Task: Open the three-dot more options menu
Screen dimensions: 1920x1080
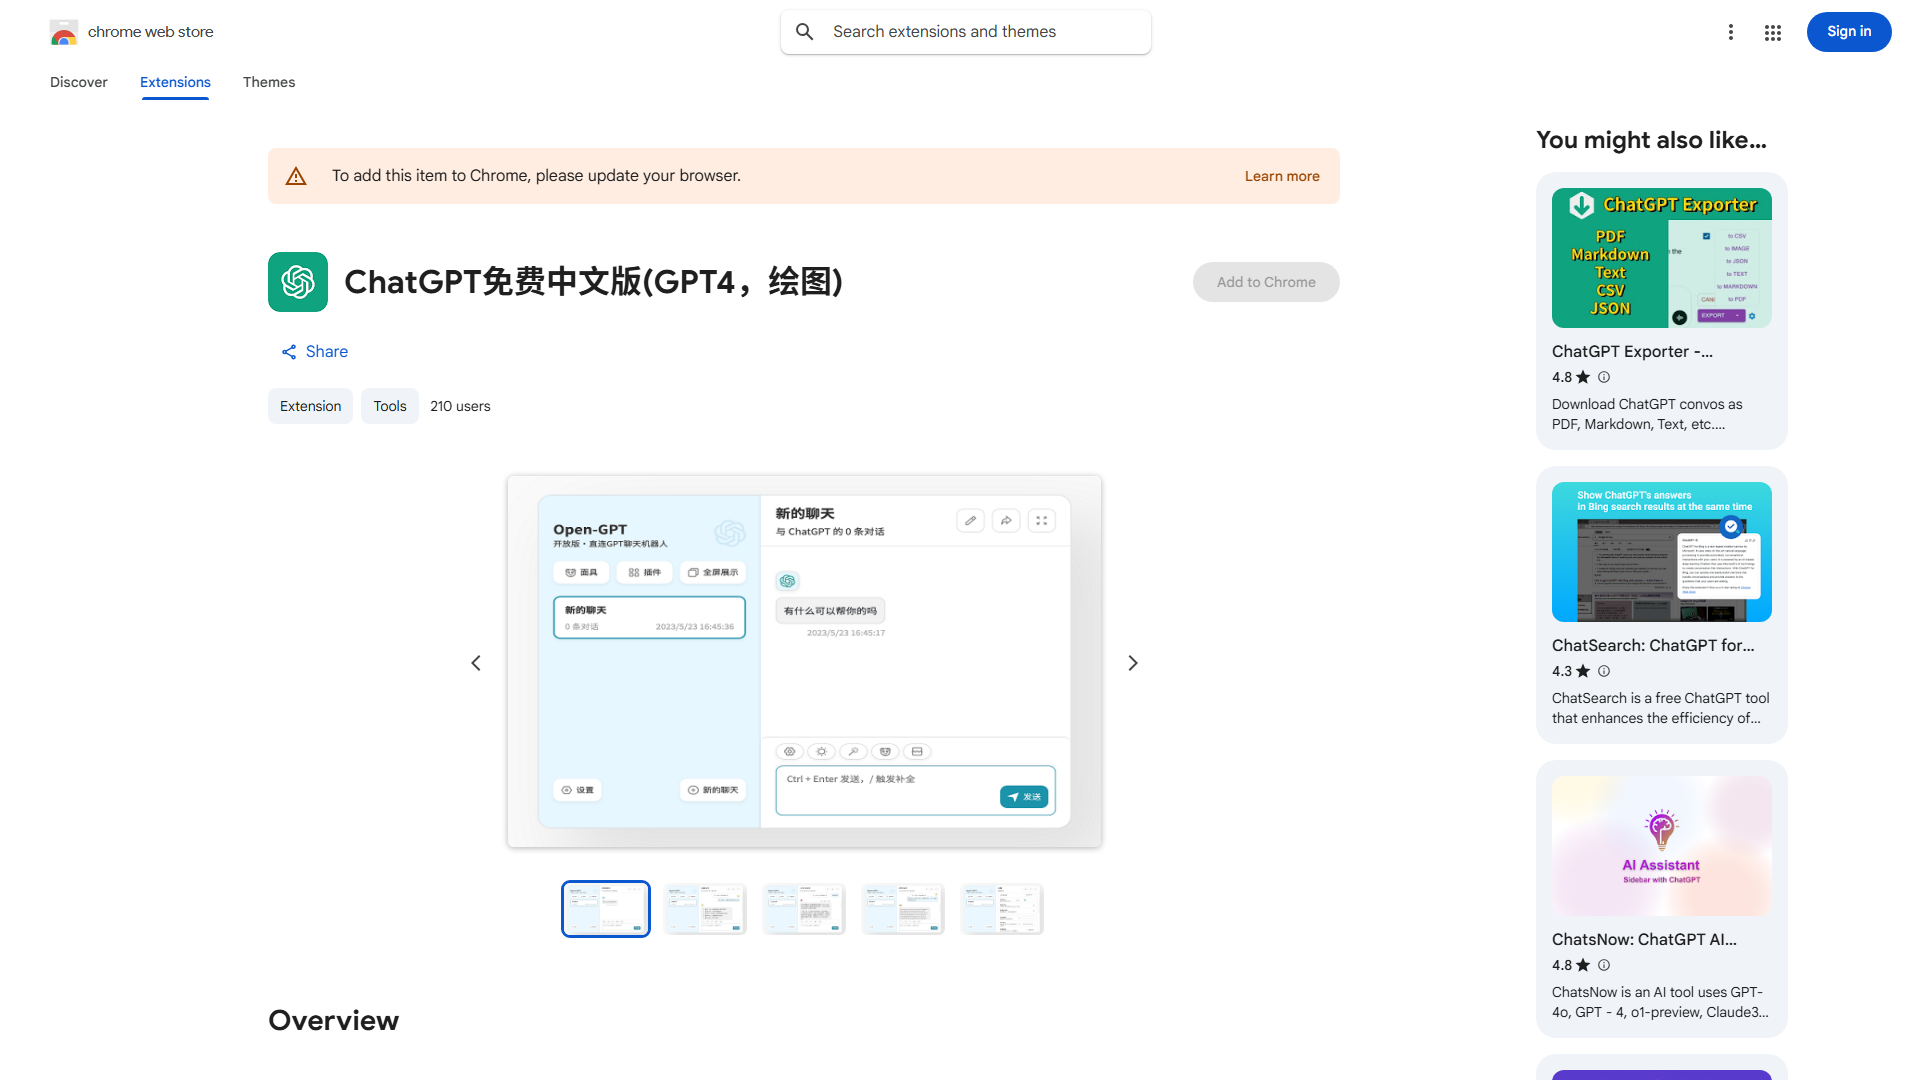Action: click(1731, 32)
